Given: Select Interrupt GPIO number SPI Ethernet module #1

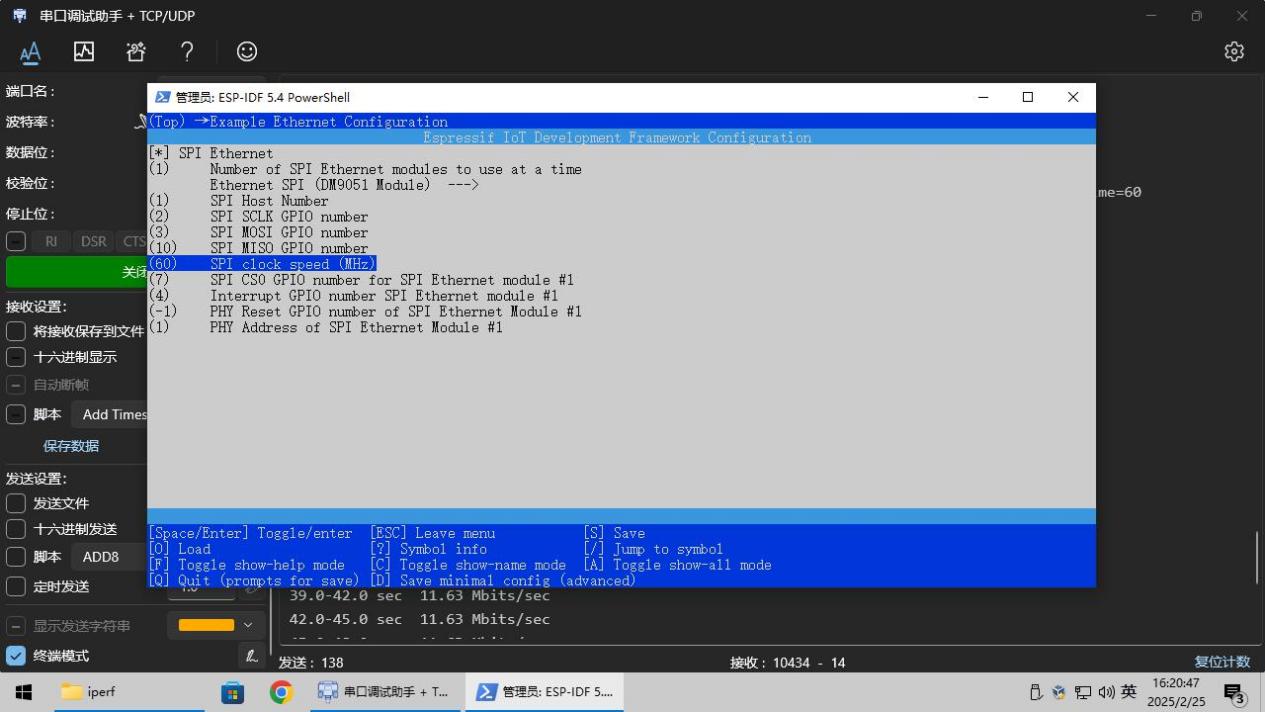Looking at the screenshot, I should coord(353,296).
